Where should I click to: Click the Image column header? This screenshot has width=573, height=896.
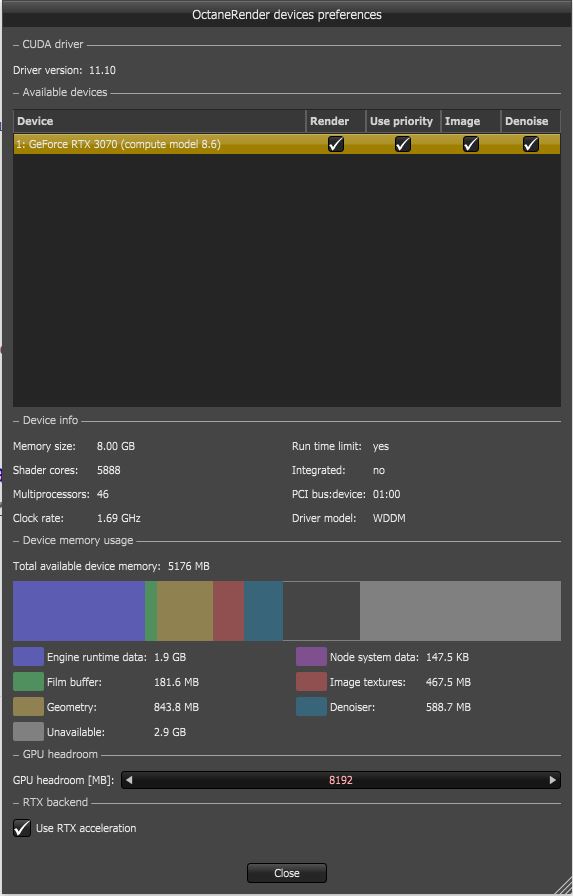471,121
